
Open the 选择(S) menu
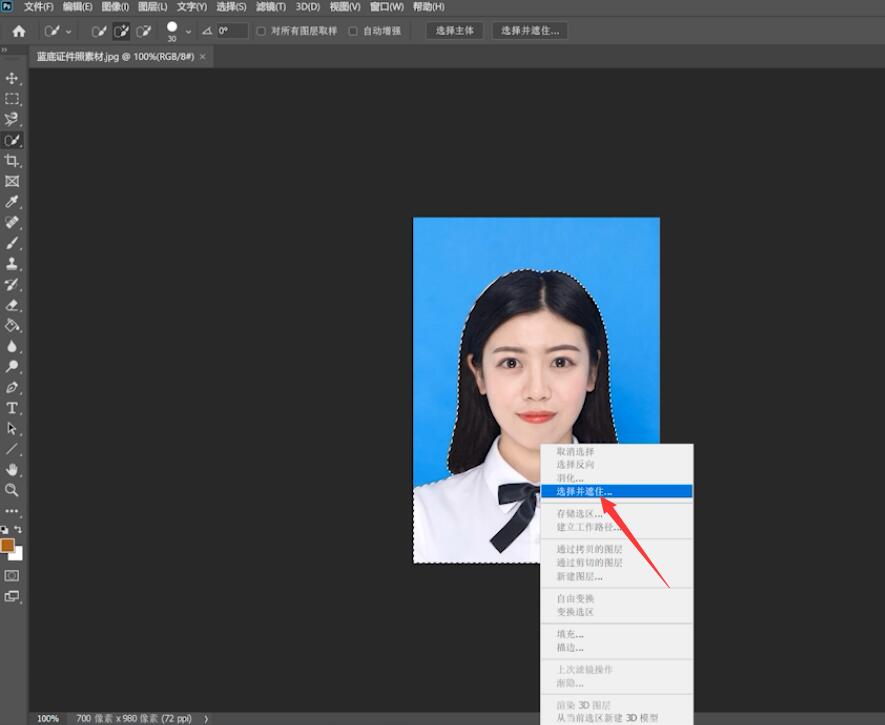[231, 7]
